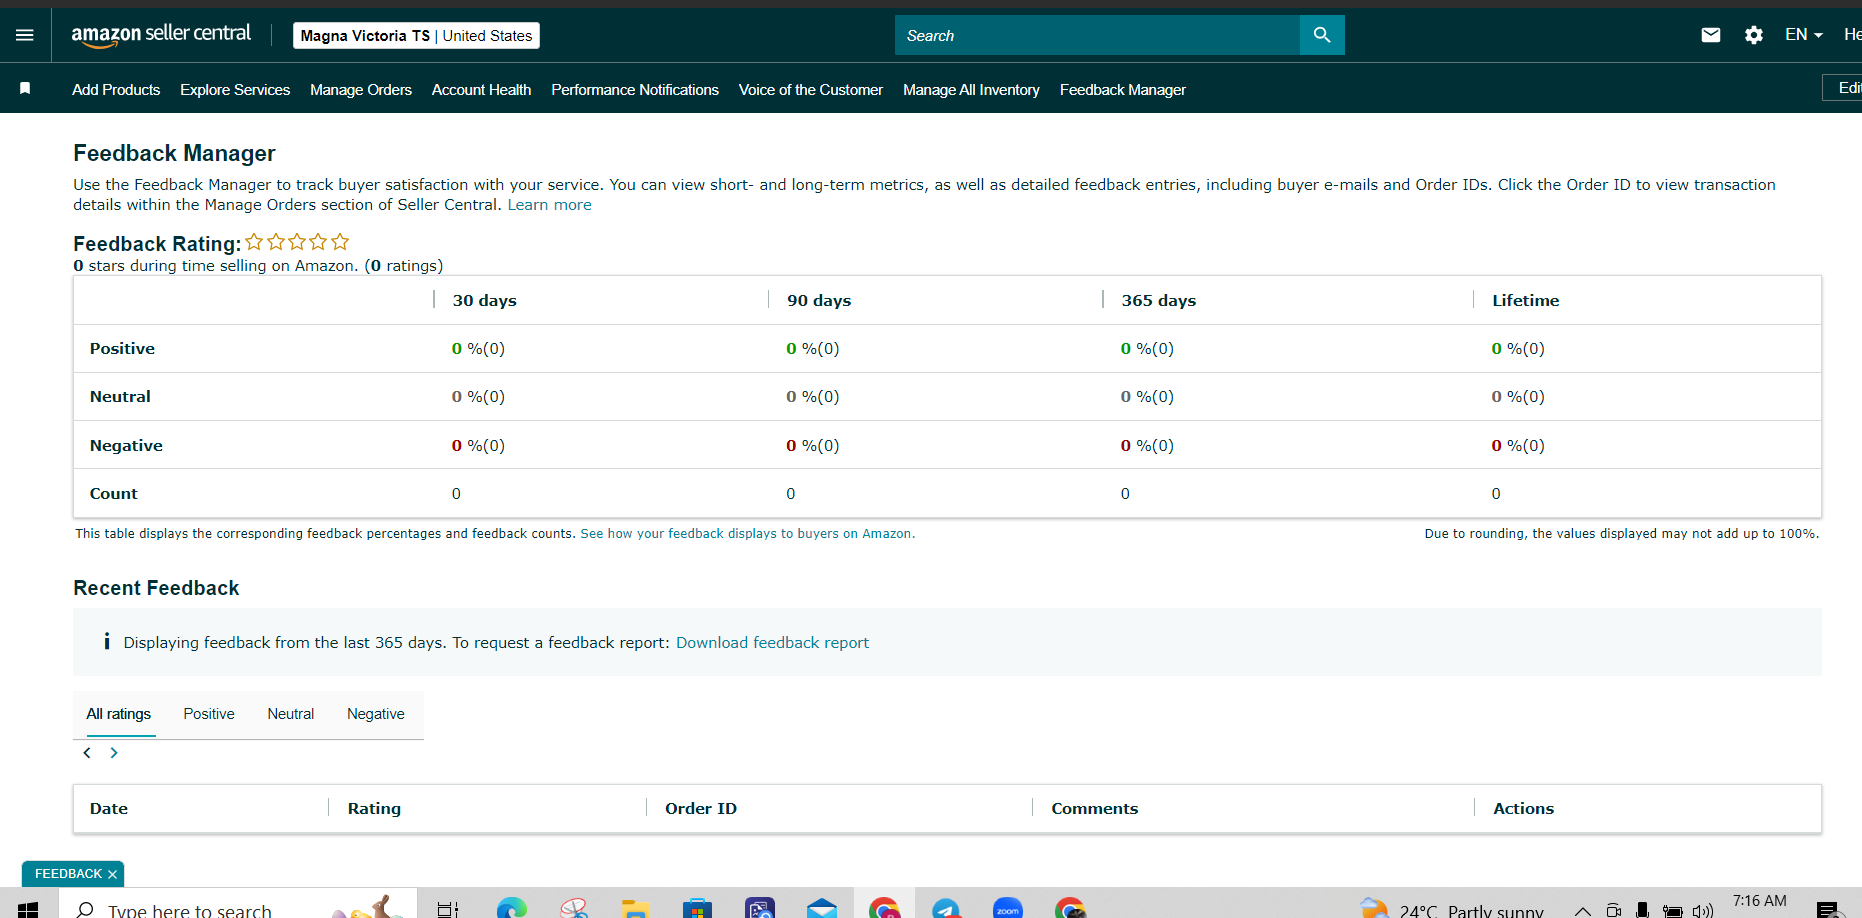
Task: Click the Positive row label in summary table
Action: point(122,349)
